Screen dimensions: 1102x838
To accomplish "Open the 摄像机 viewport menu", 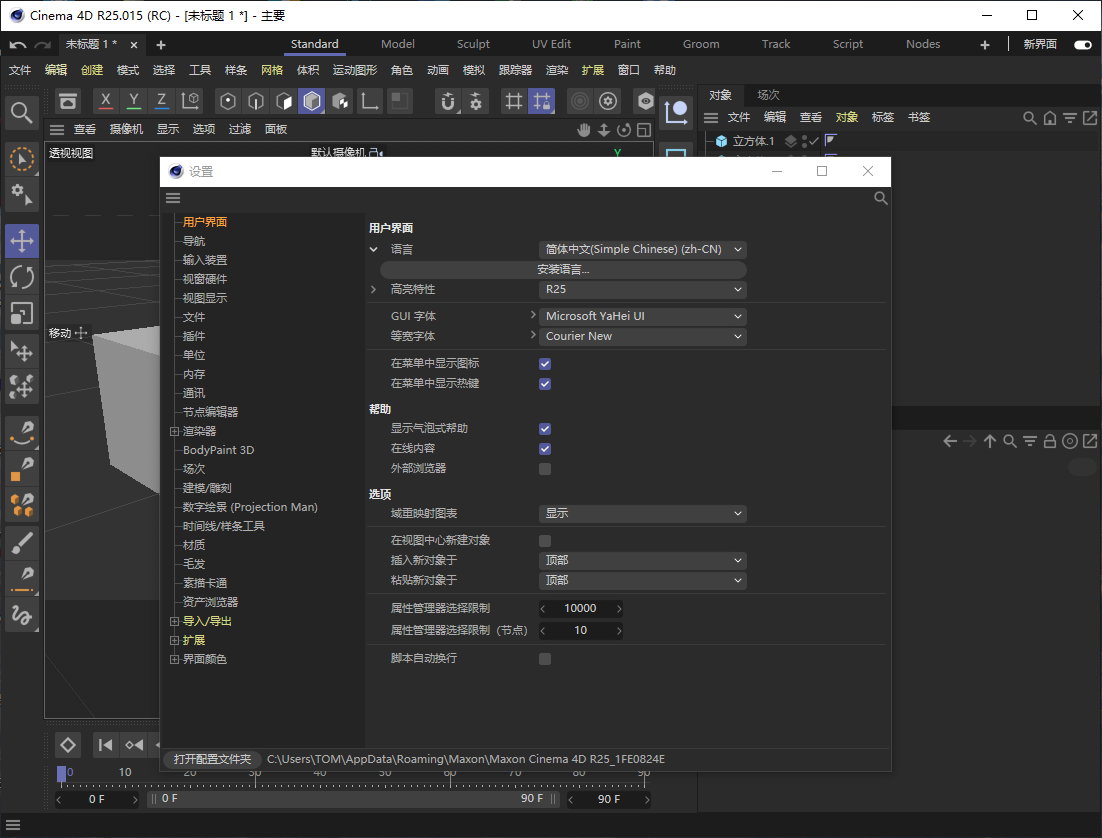I will [126, 129].
